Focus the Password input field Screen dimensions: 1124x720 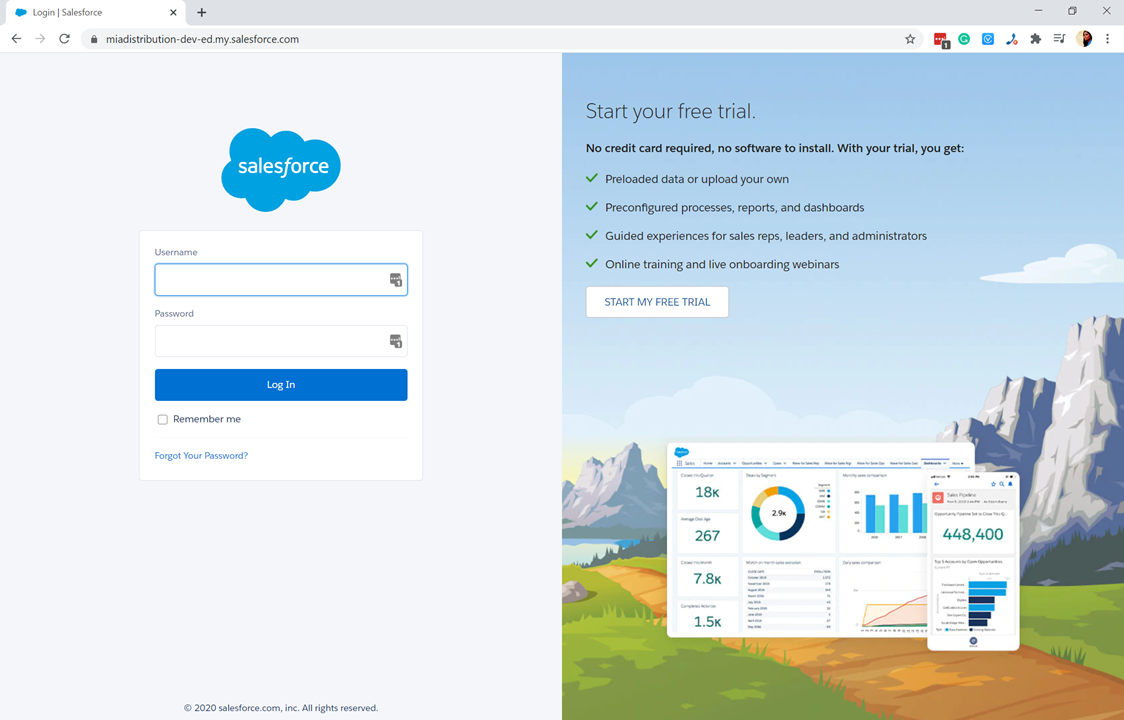[281, 341]
